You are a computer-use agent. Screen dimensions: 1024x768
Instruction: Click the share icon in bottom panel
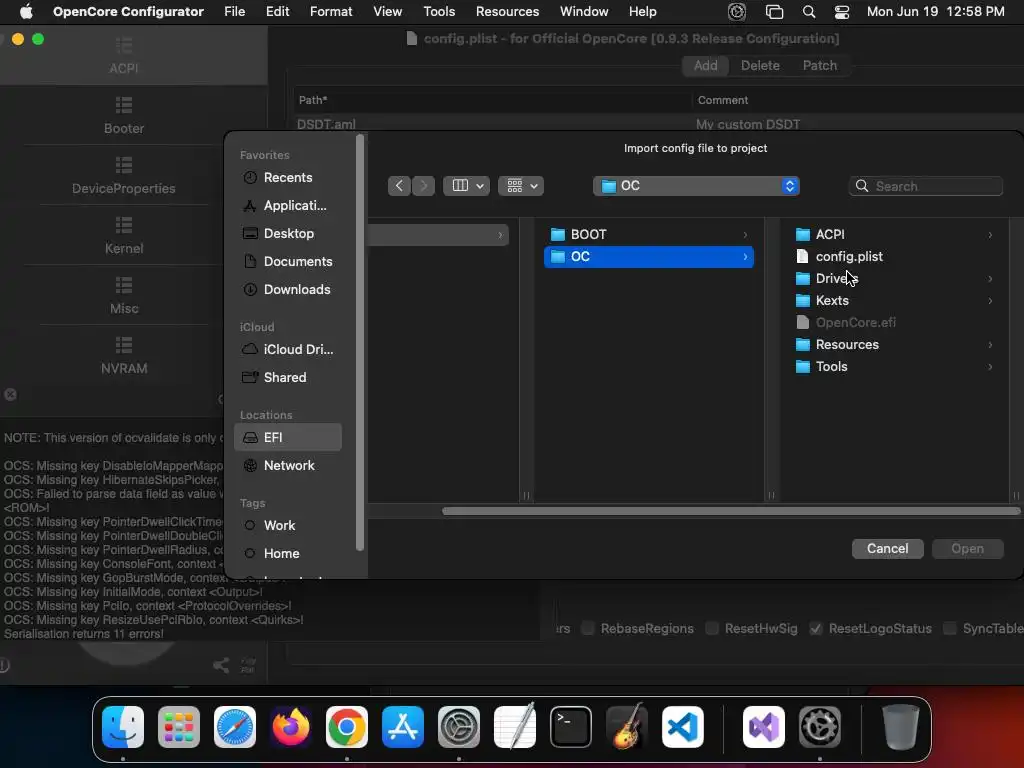(x=221, y=665)
